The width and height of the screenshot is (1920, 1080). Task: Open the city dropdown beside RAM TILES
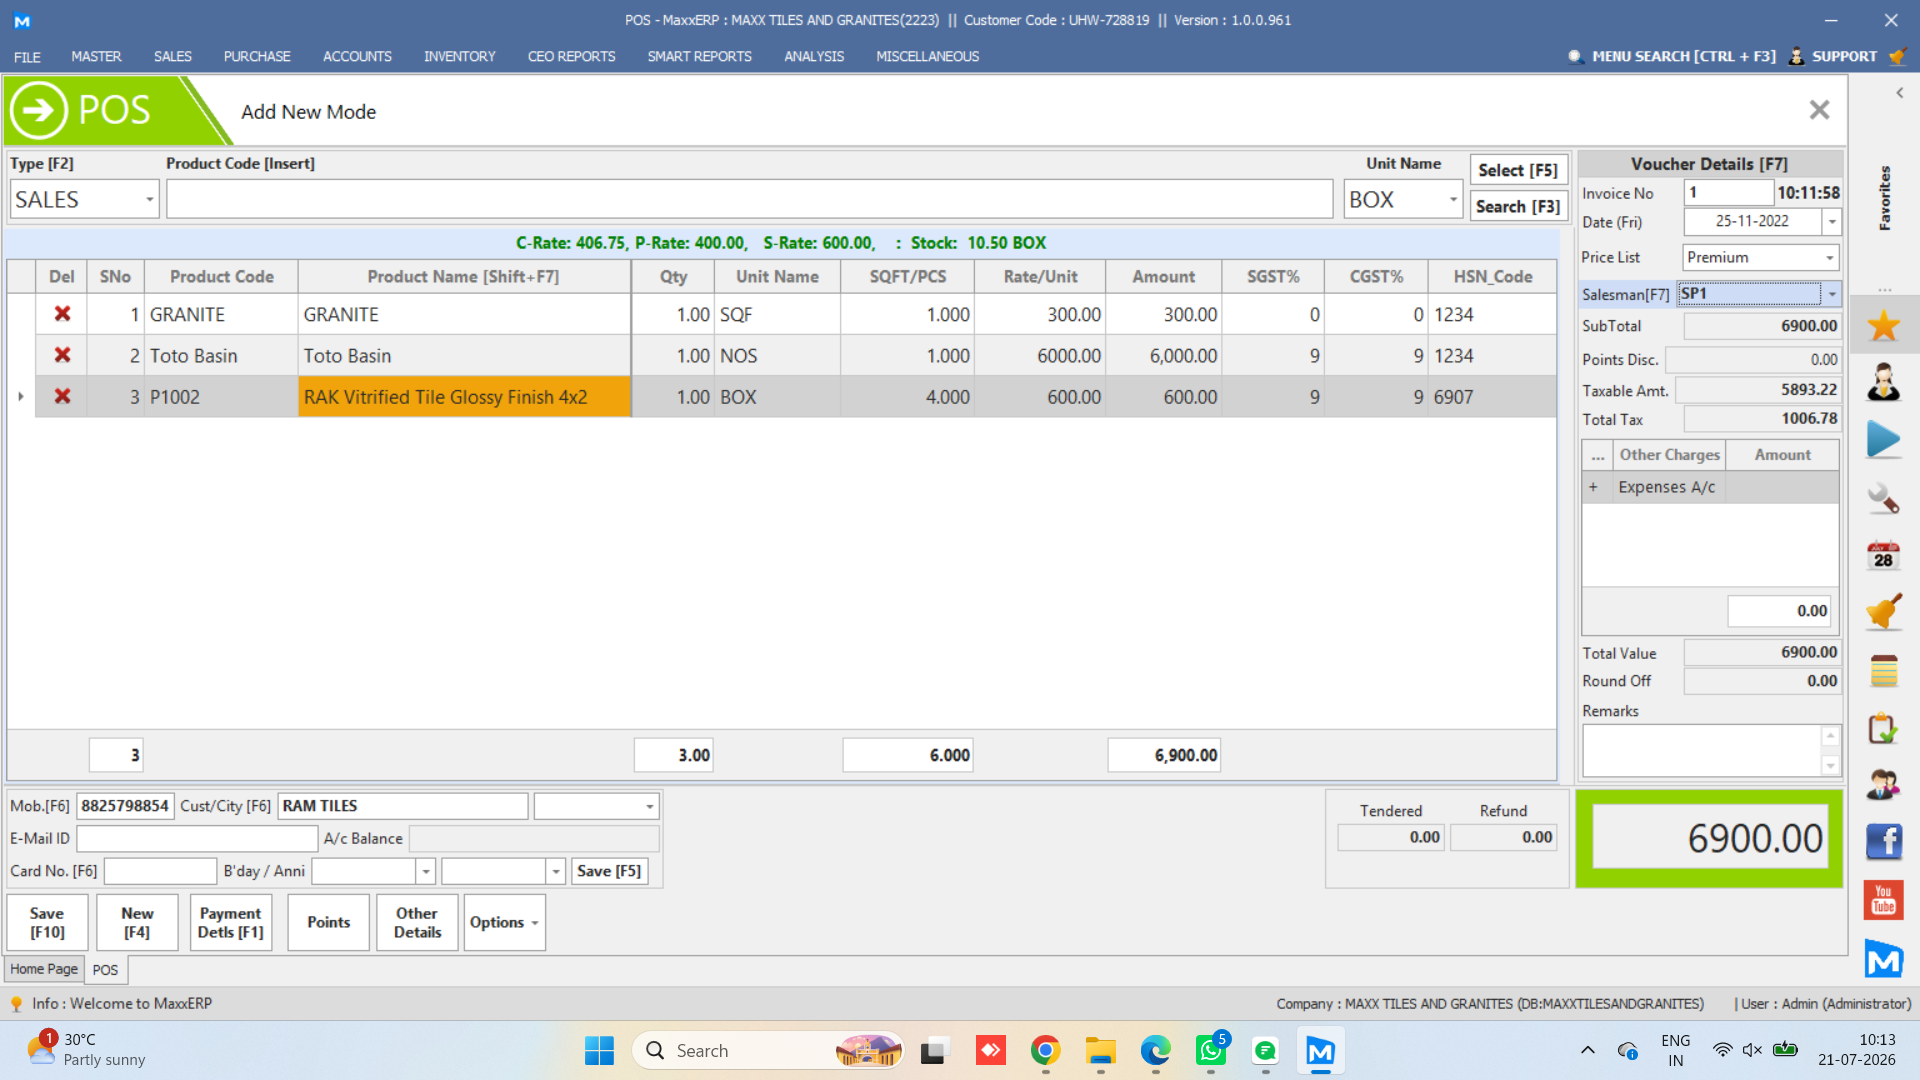(x=650, y=806)
